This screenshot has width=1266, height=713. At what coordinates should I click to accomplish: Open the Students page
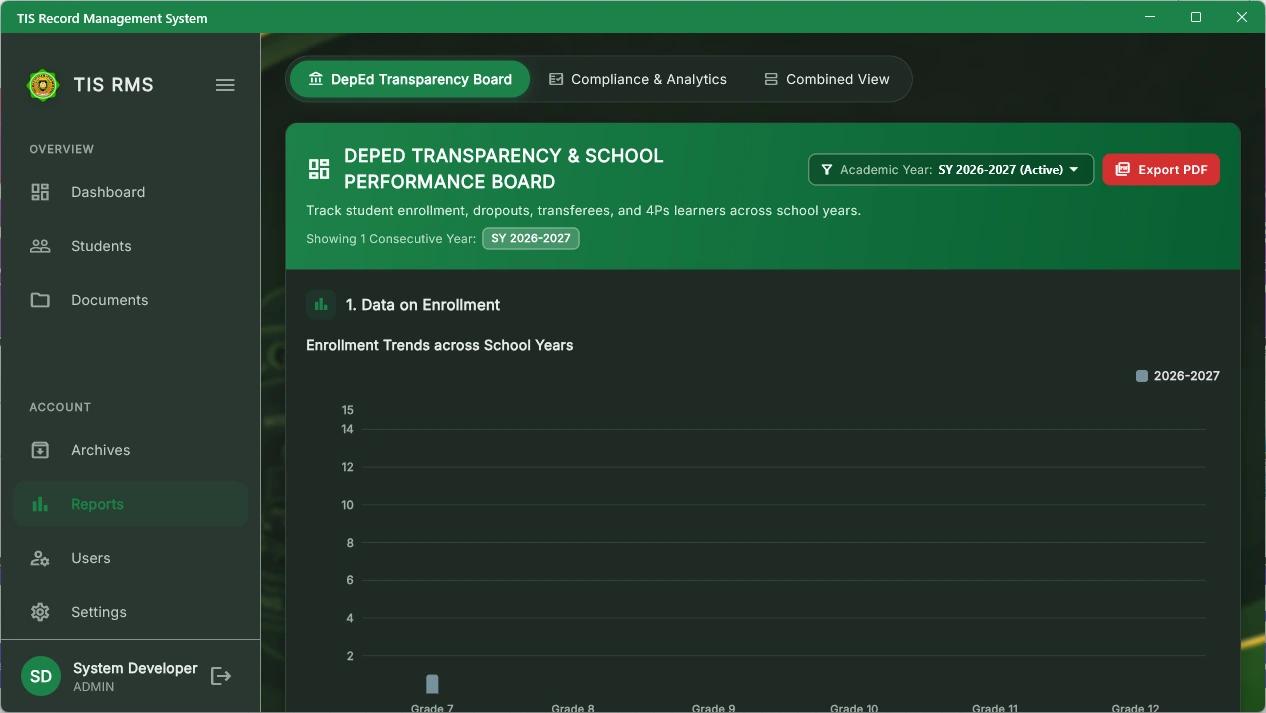130,246
